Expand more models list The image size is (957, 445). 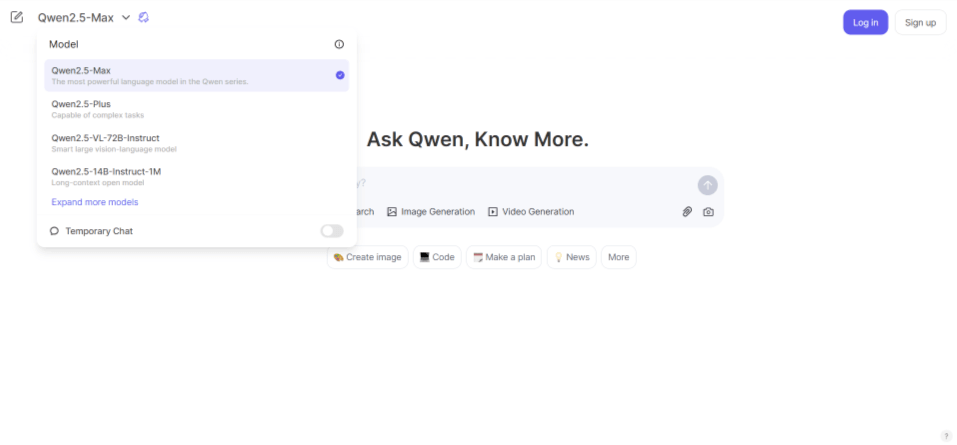pyautogui.click(x=95, y=202)
